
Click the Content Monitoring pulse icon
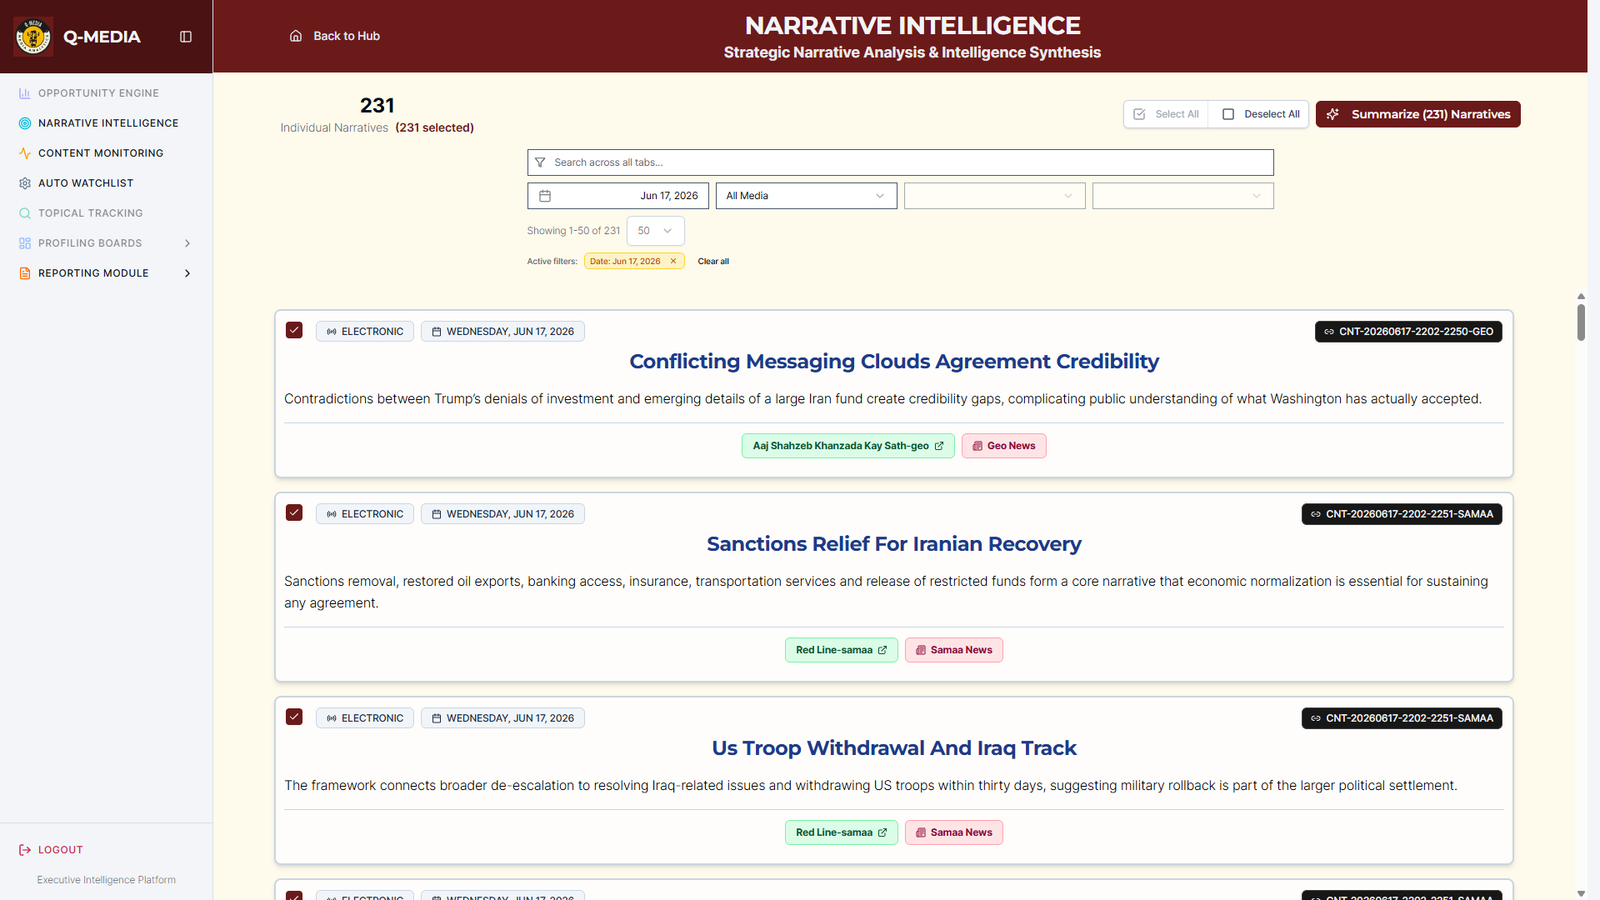pos(25,153)
